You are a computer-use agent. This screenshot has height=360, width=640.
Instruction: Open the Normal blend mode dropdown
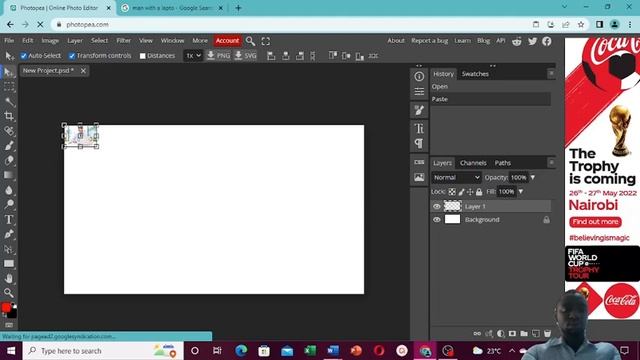click(456, 178)
